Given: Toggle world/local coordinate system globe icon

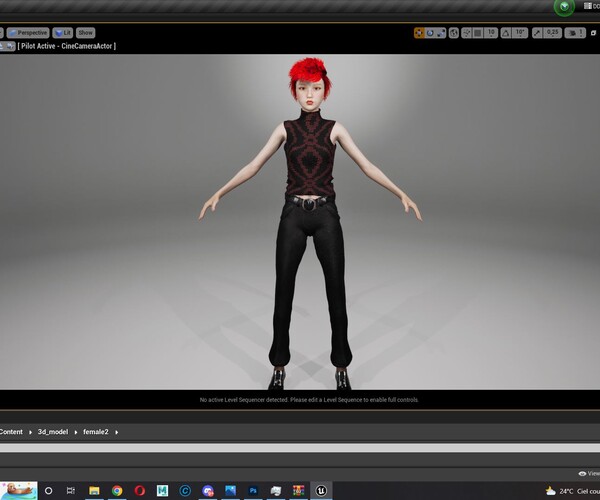Looking at the screenshot, I should (x=453, y=33).
